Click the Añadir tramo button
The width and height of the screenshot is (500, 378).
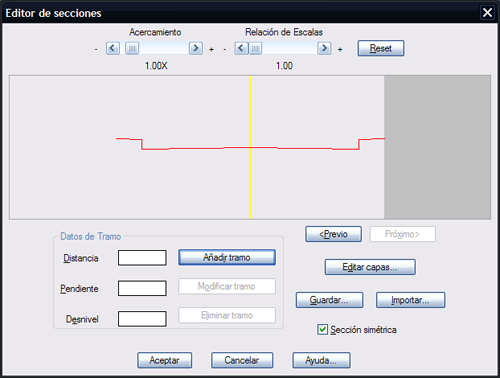point(227,257)
